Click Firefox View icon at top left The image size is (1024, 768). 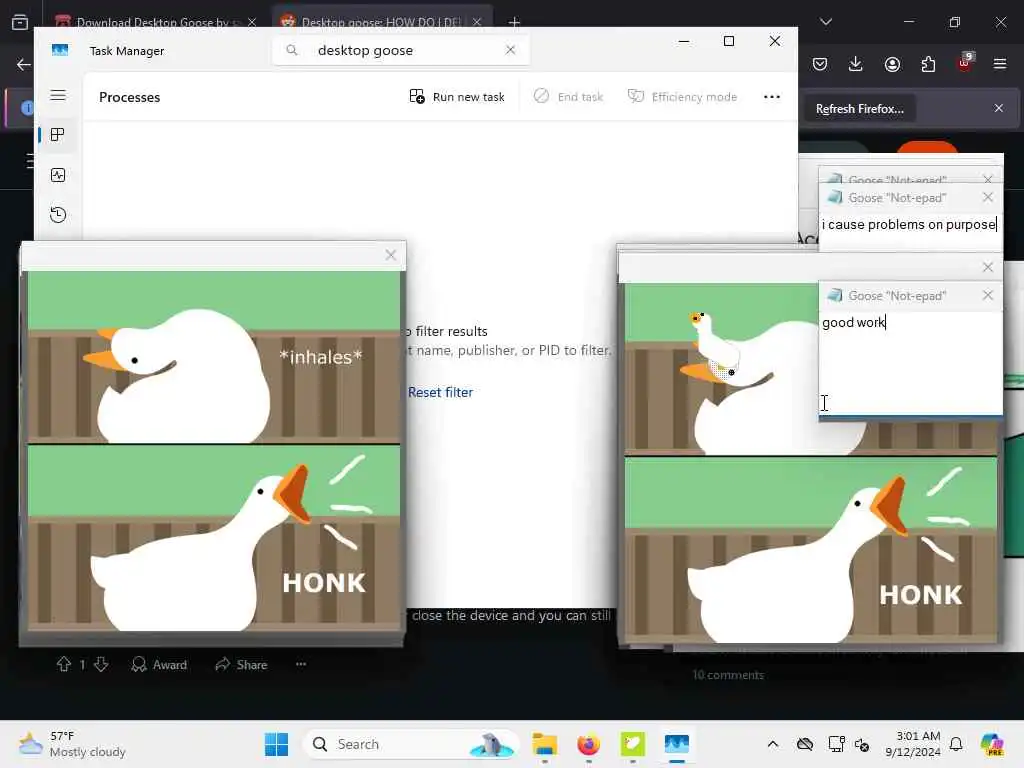(20, 22)
